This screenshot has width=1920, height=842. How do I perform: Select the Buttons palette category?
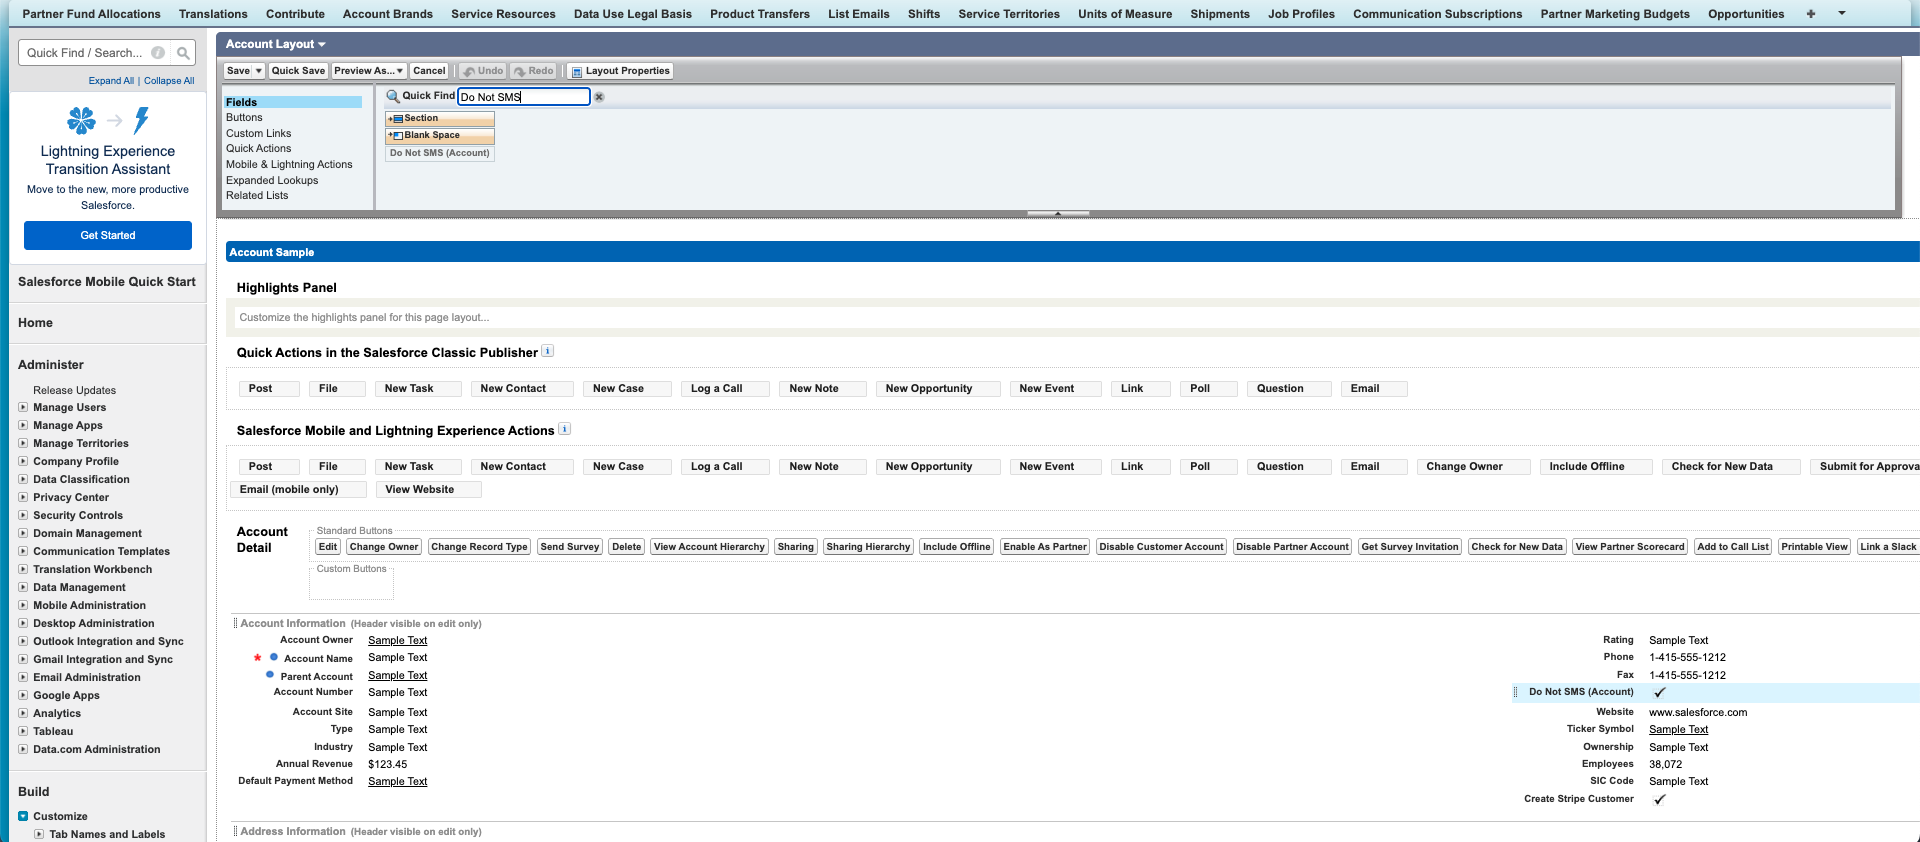[244, 118]
